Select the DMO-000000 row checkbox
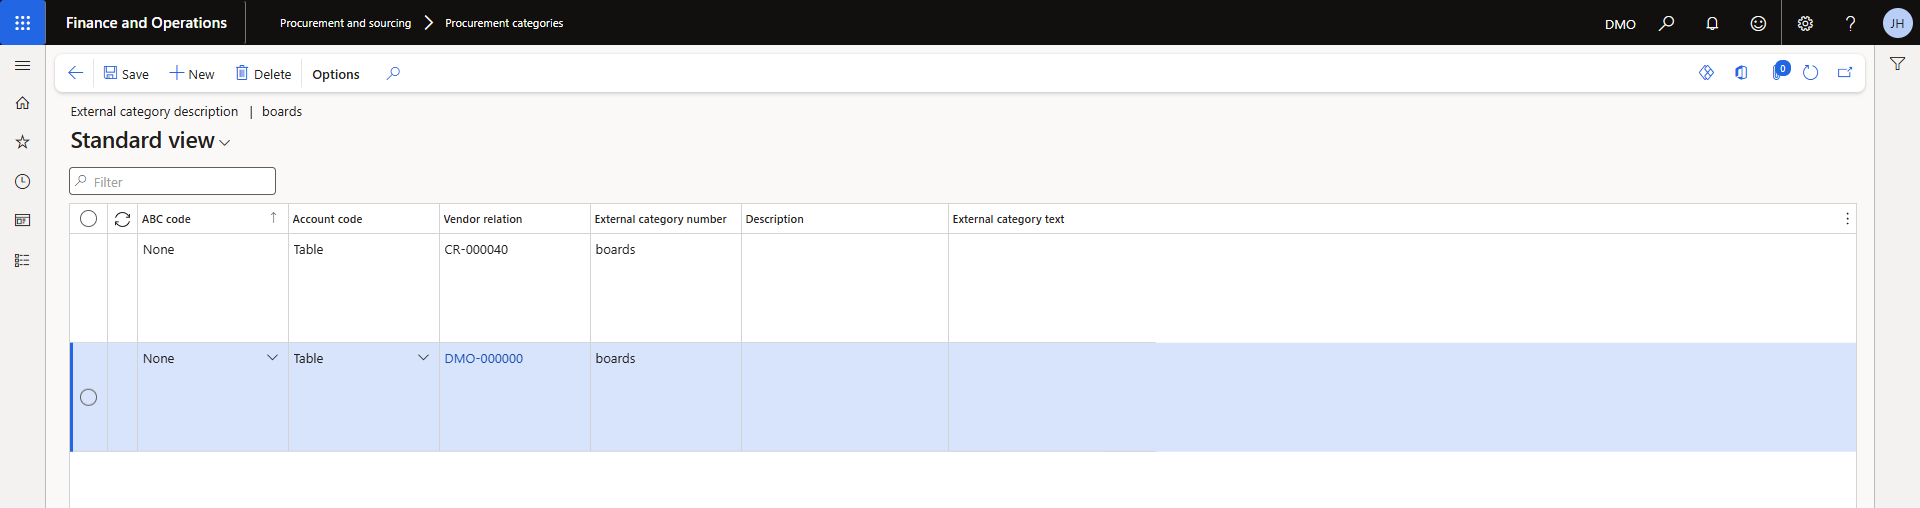 click(88, 398)
